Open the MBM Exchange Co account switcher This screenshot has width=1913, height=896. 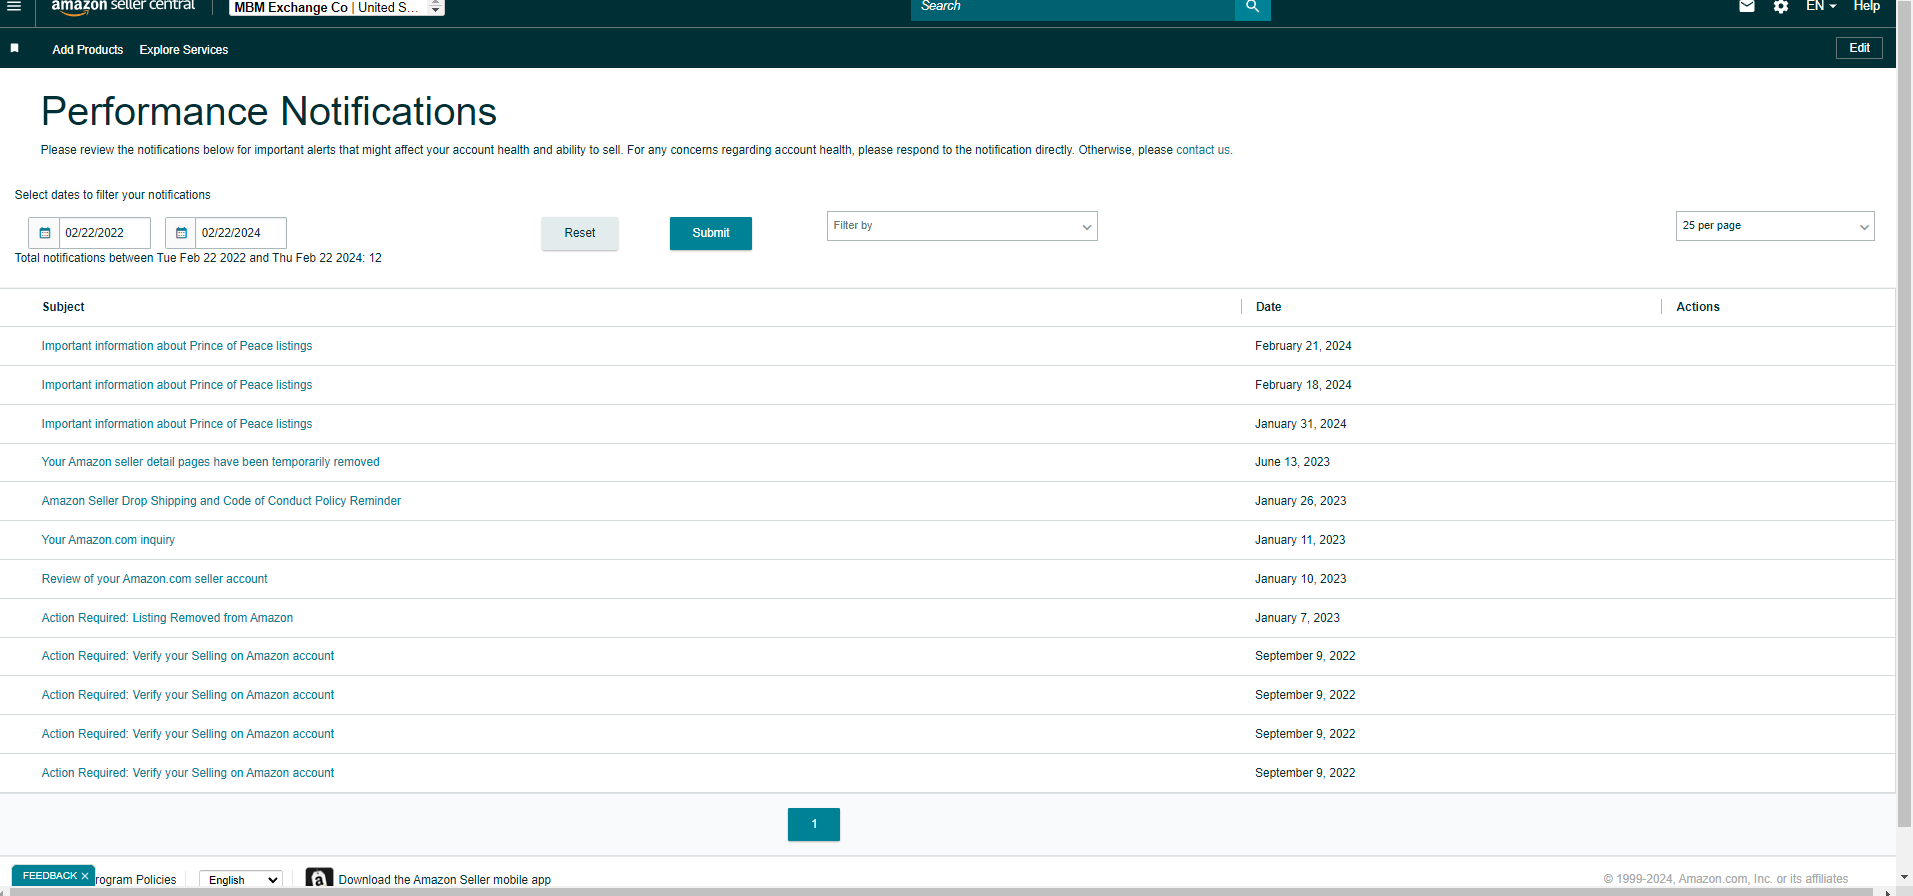[337, 7]
